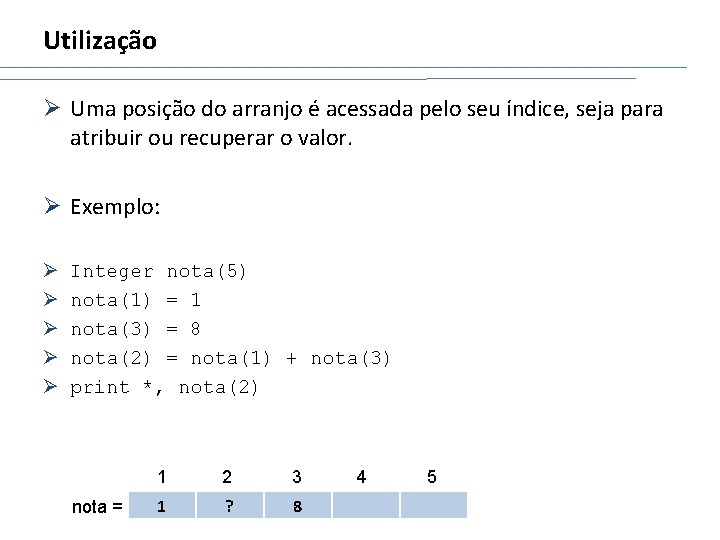Click the column index number 2 above the array
Screen dimensions: 720x540
click(228, 476)
